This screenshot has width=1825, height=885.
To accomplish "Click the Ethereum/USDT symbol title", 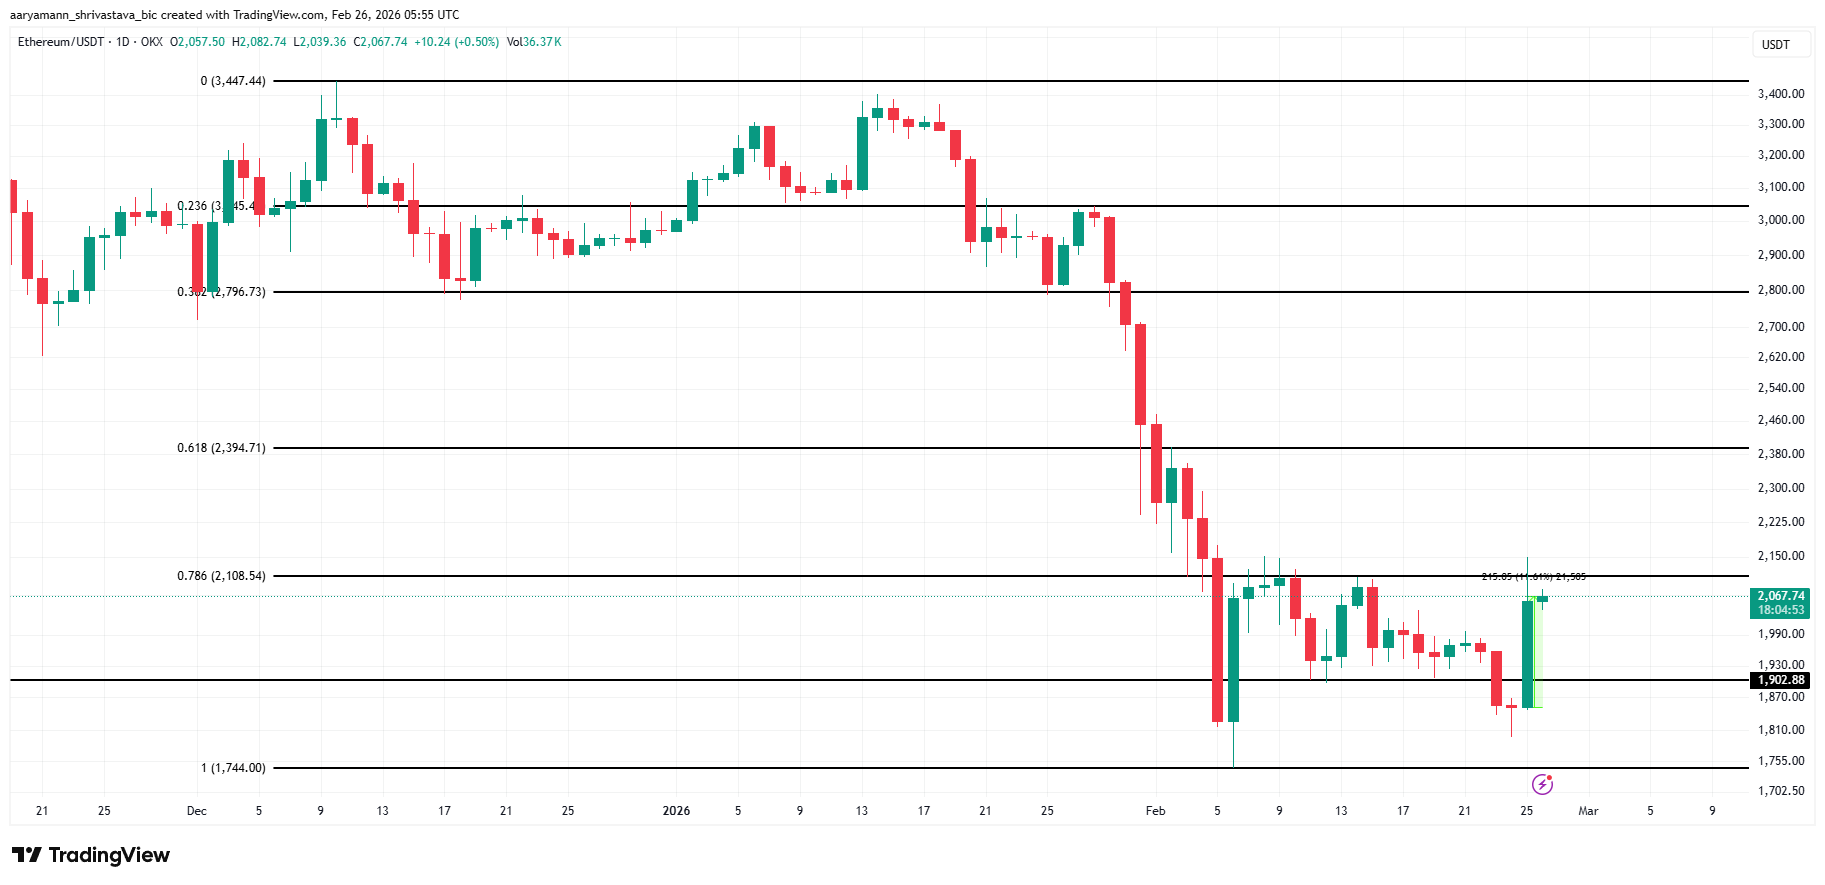I will (x=60, y=42).
